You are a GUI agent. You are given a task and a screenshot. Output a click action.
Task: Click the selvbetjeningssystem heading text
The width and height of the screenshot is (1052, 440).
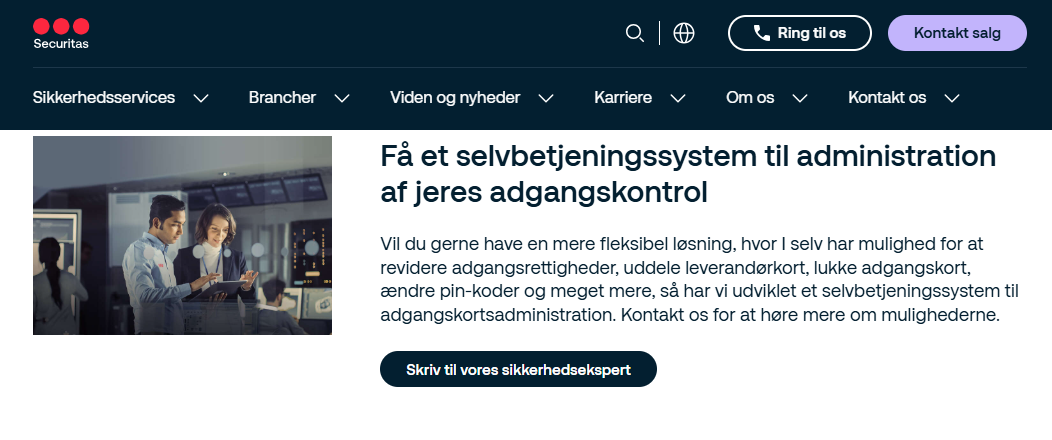pos(689,174)
